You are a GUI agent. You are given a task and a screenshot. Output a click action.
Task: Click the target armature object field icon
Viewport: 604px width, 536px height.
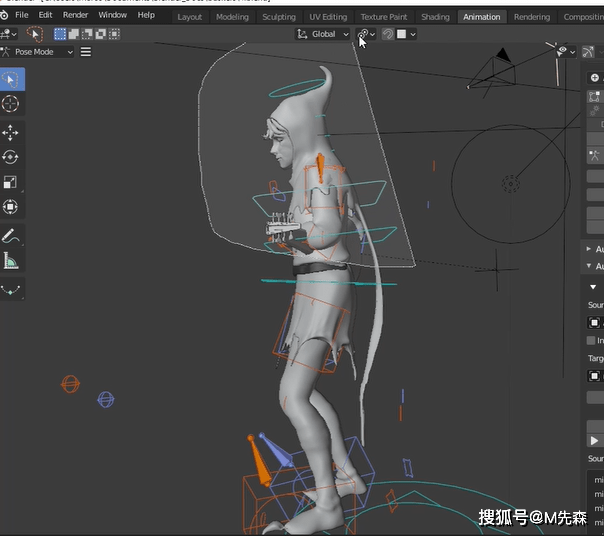pos(594,376)
